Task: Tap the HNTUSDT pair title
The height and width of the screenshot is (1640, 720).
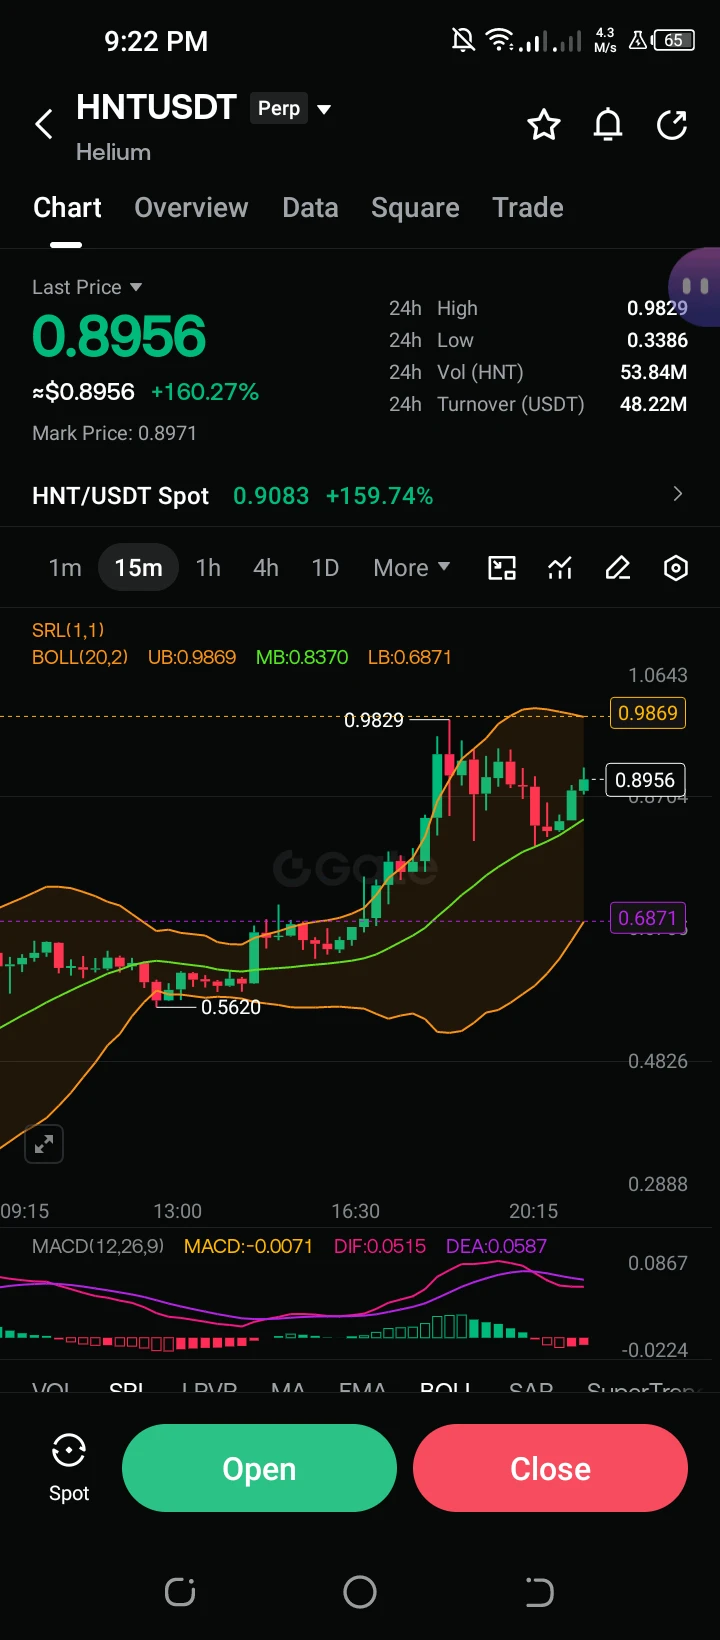Action: [156, 107]
